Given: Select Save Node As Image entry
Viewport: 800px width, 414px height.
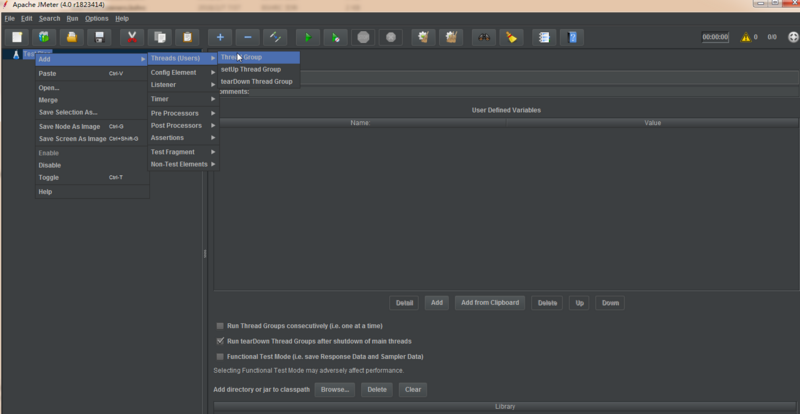Looking at the screenshot, I should click(92, 127).
